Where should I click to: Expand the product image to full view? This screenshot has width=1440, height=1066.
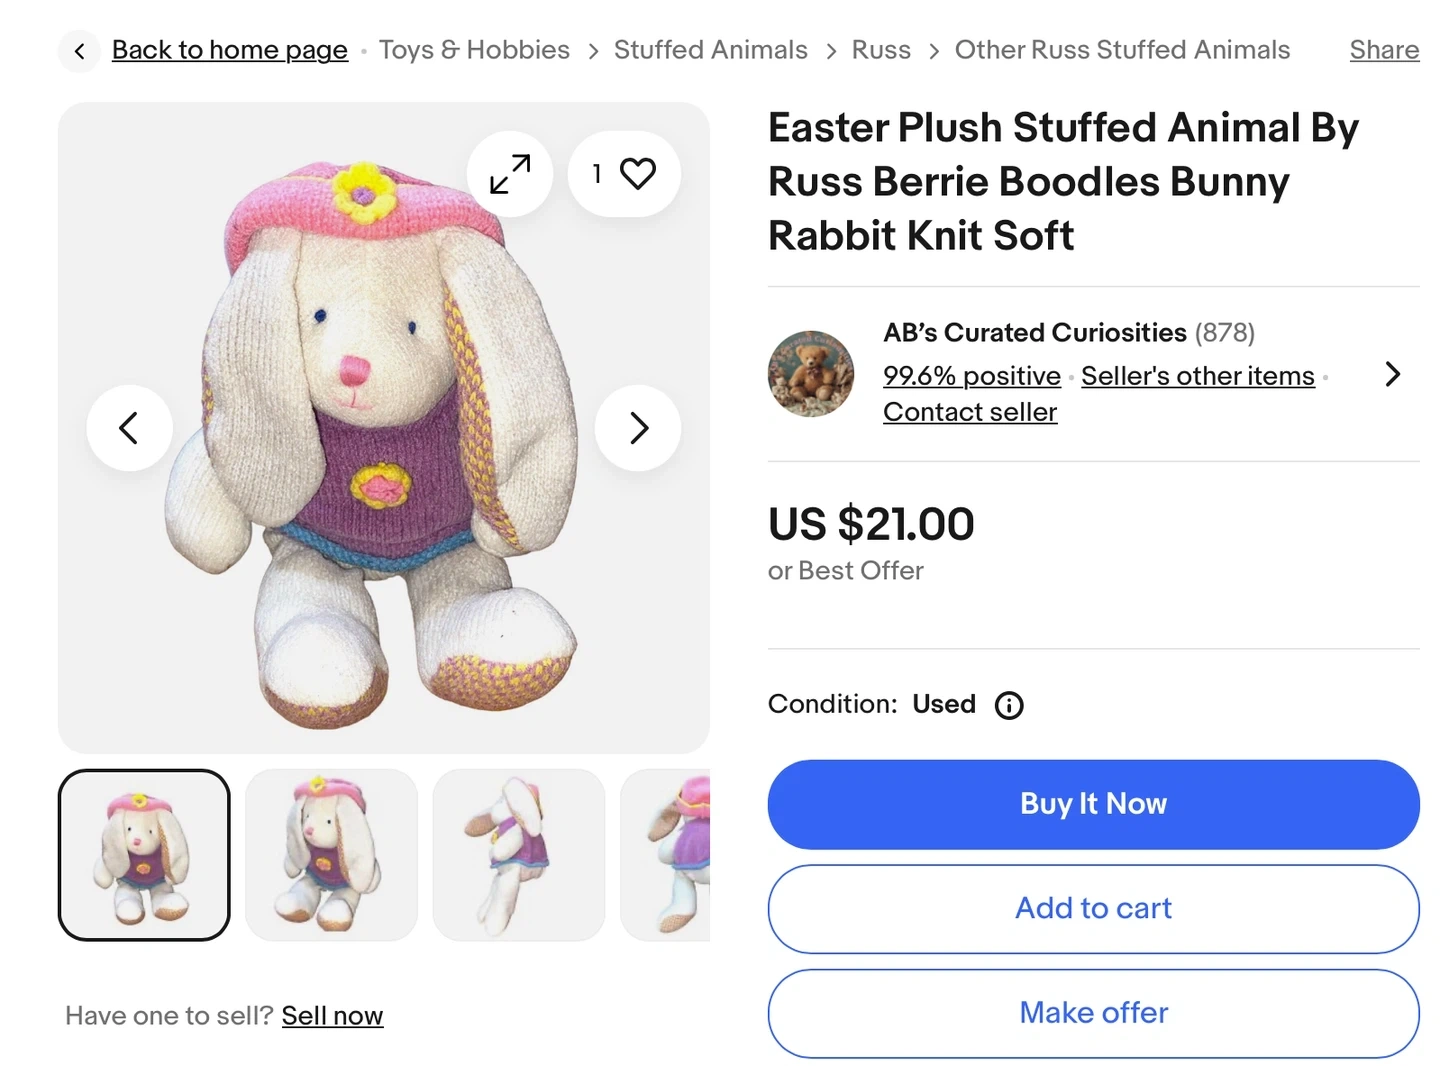pos(510,174)
